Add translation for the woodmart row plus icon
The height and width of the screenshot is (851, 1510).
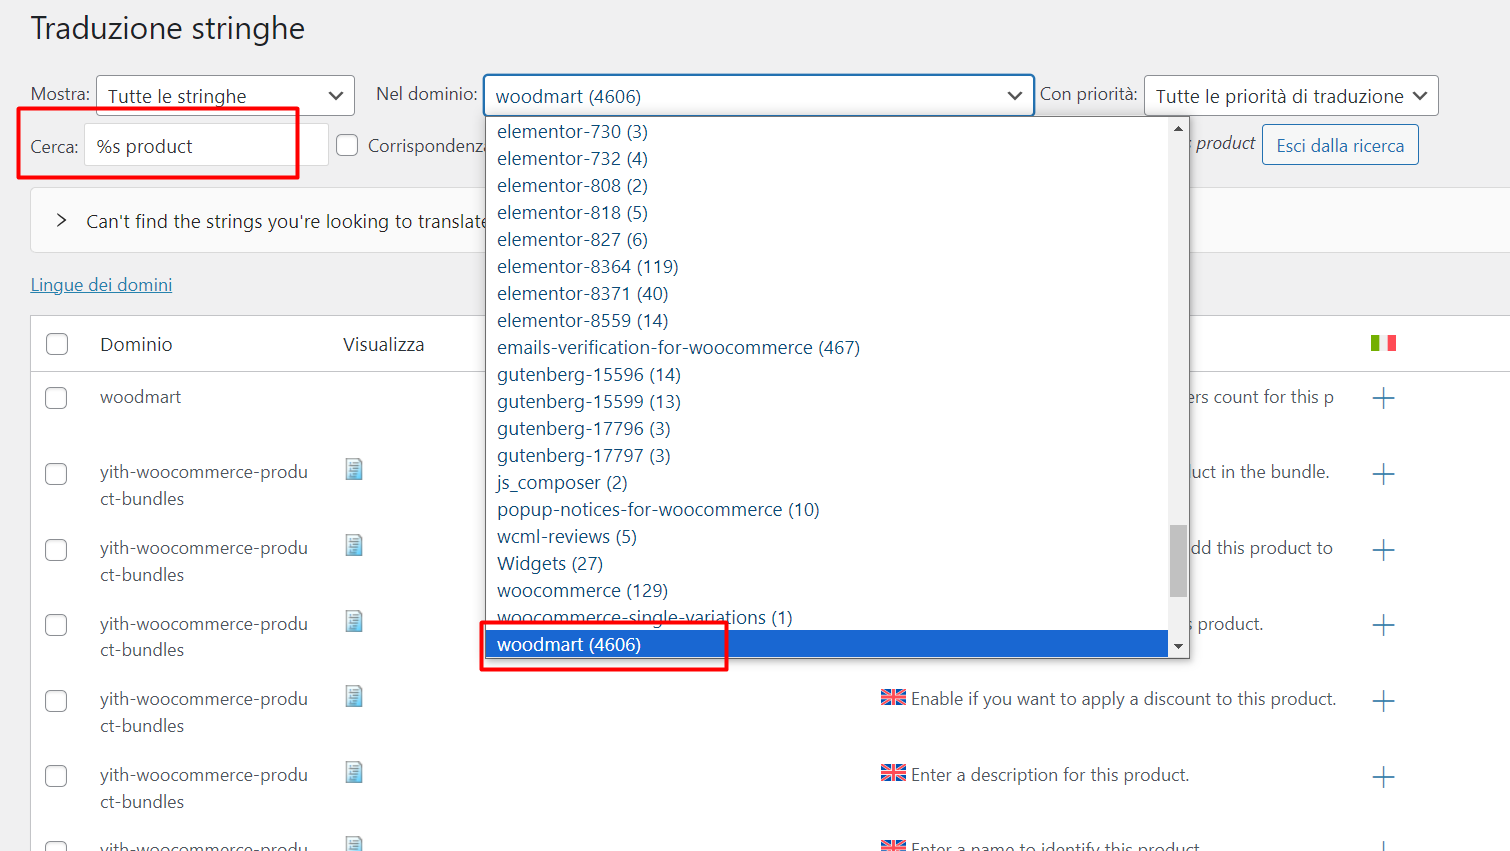(1383, 398)
